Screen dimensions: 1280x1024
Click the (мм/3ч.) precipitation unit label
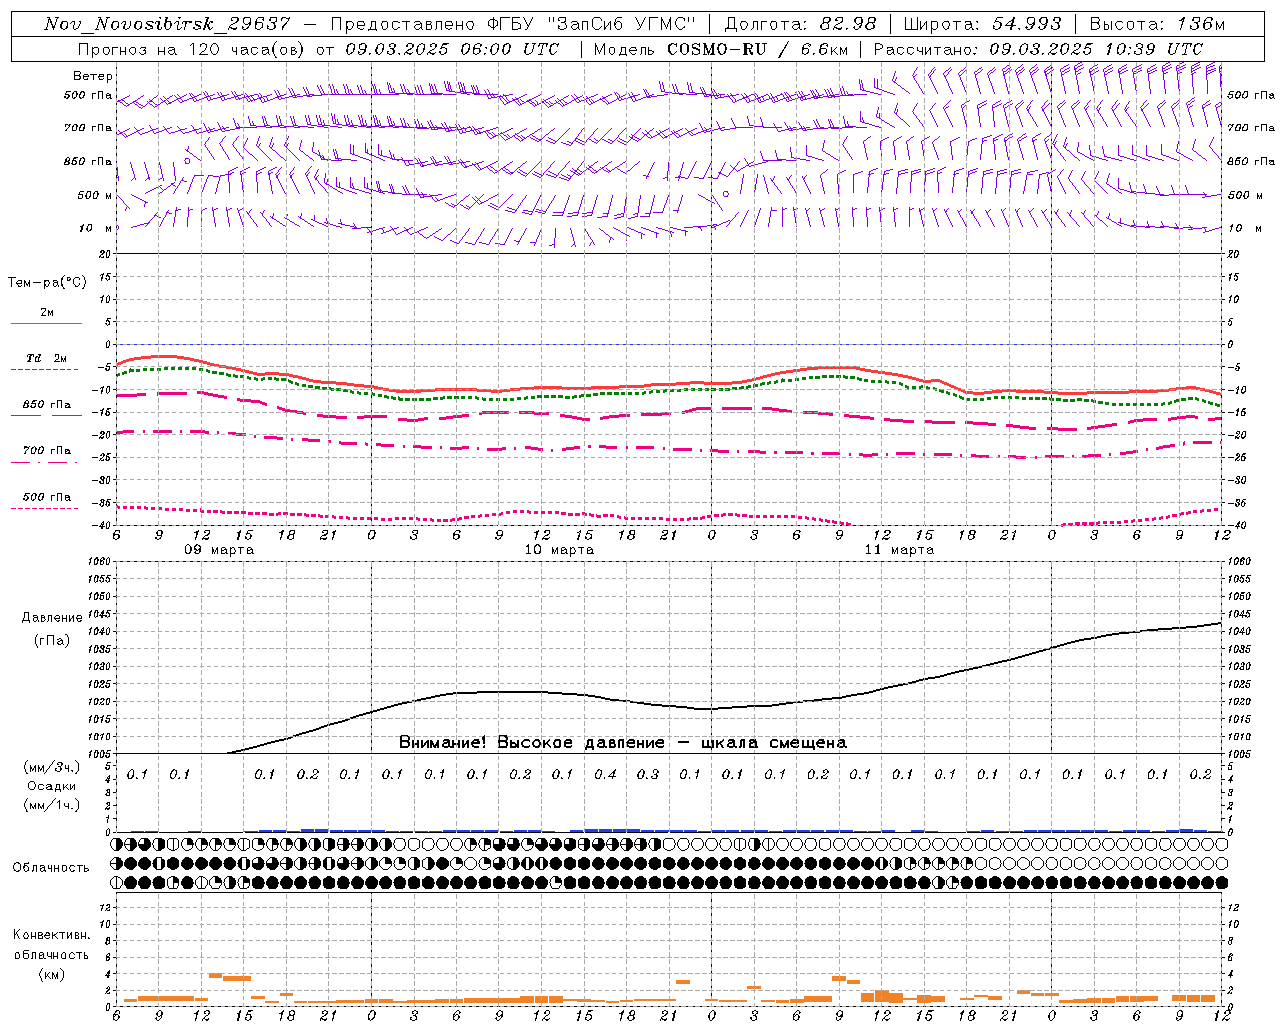click(52, 768)
